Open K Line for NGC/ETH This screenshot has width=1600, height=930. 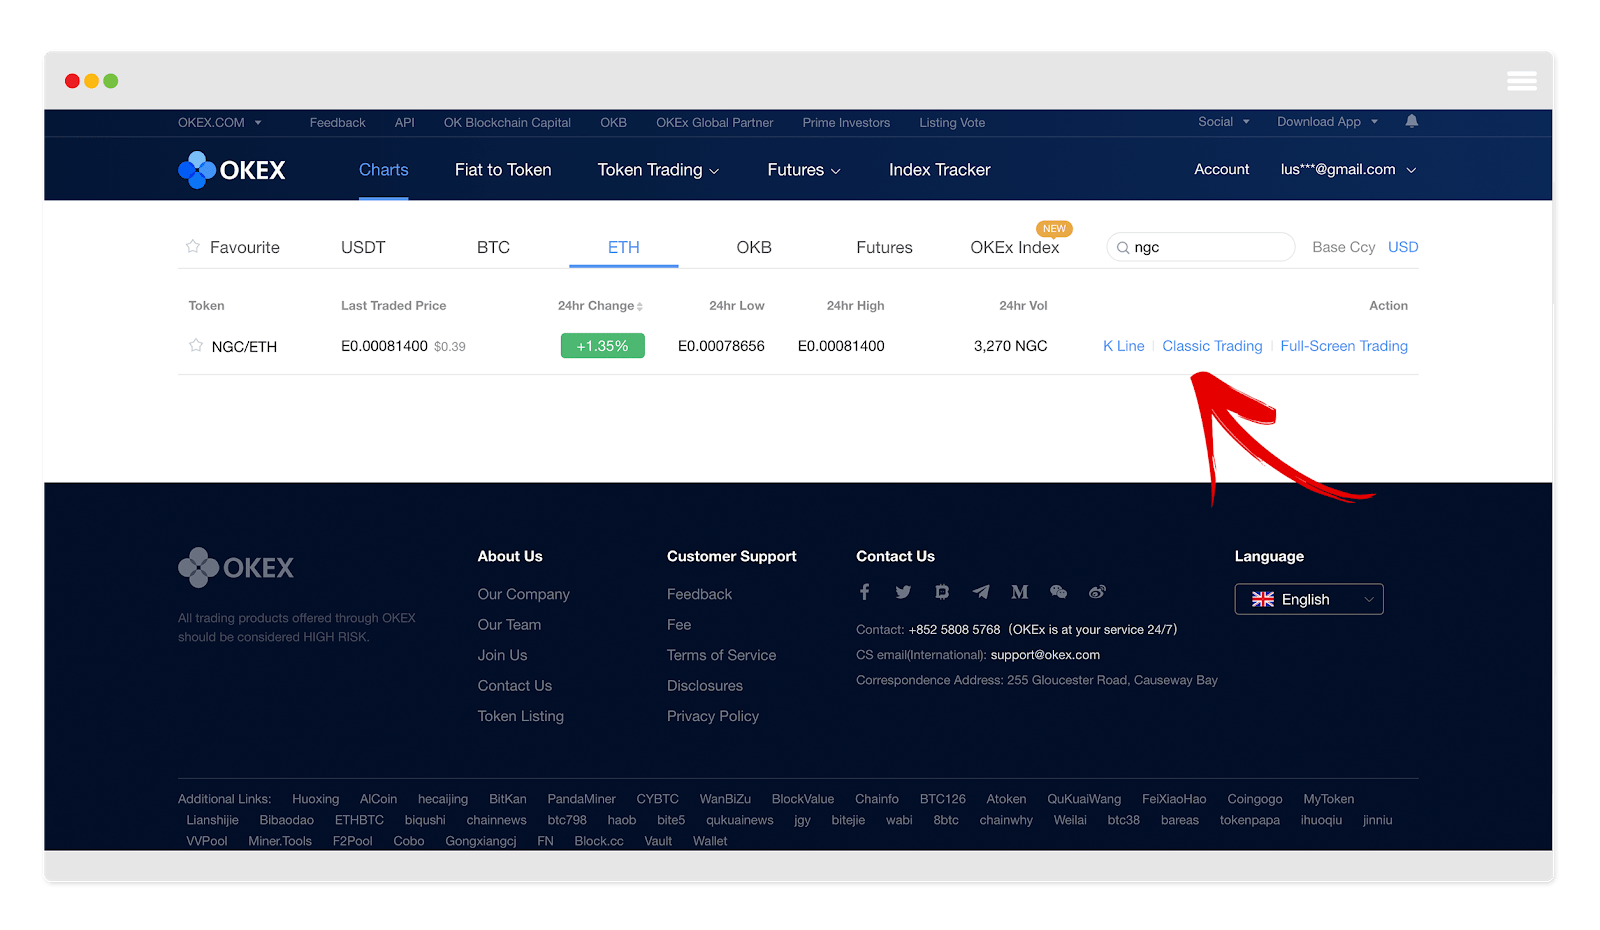pyautogui.click(x=1123, y=346)
